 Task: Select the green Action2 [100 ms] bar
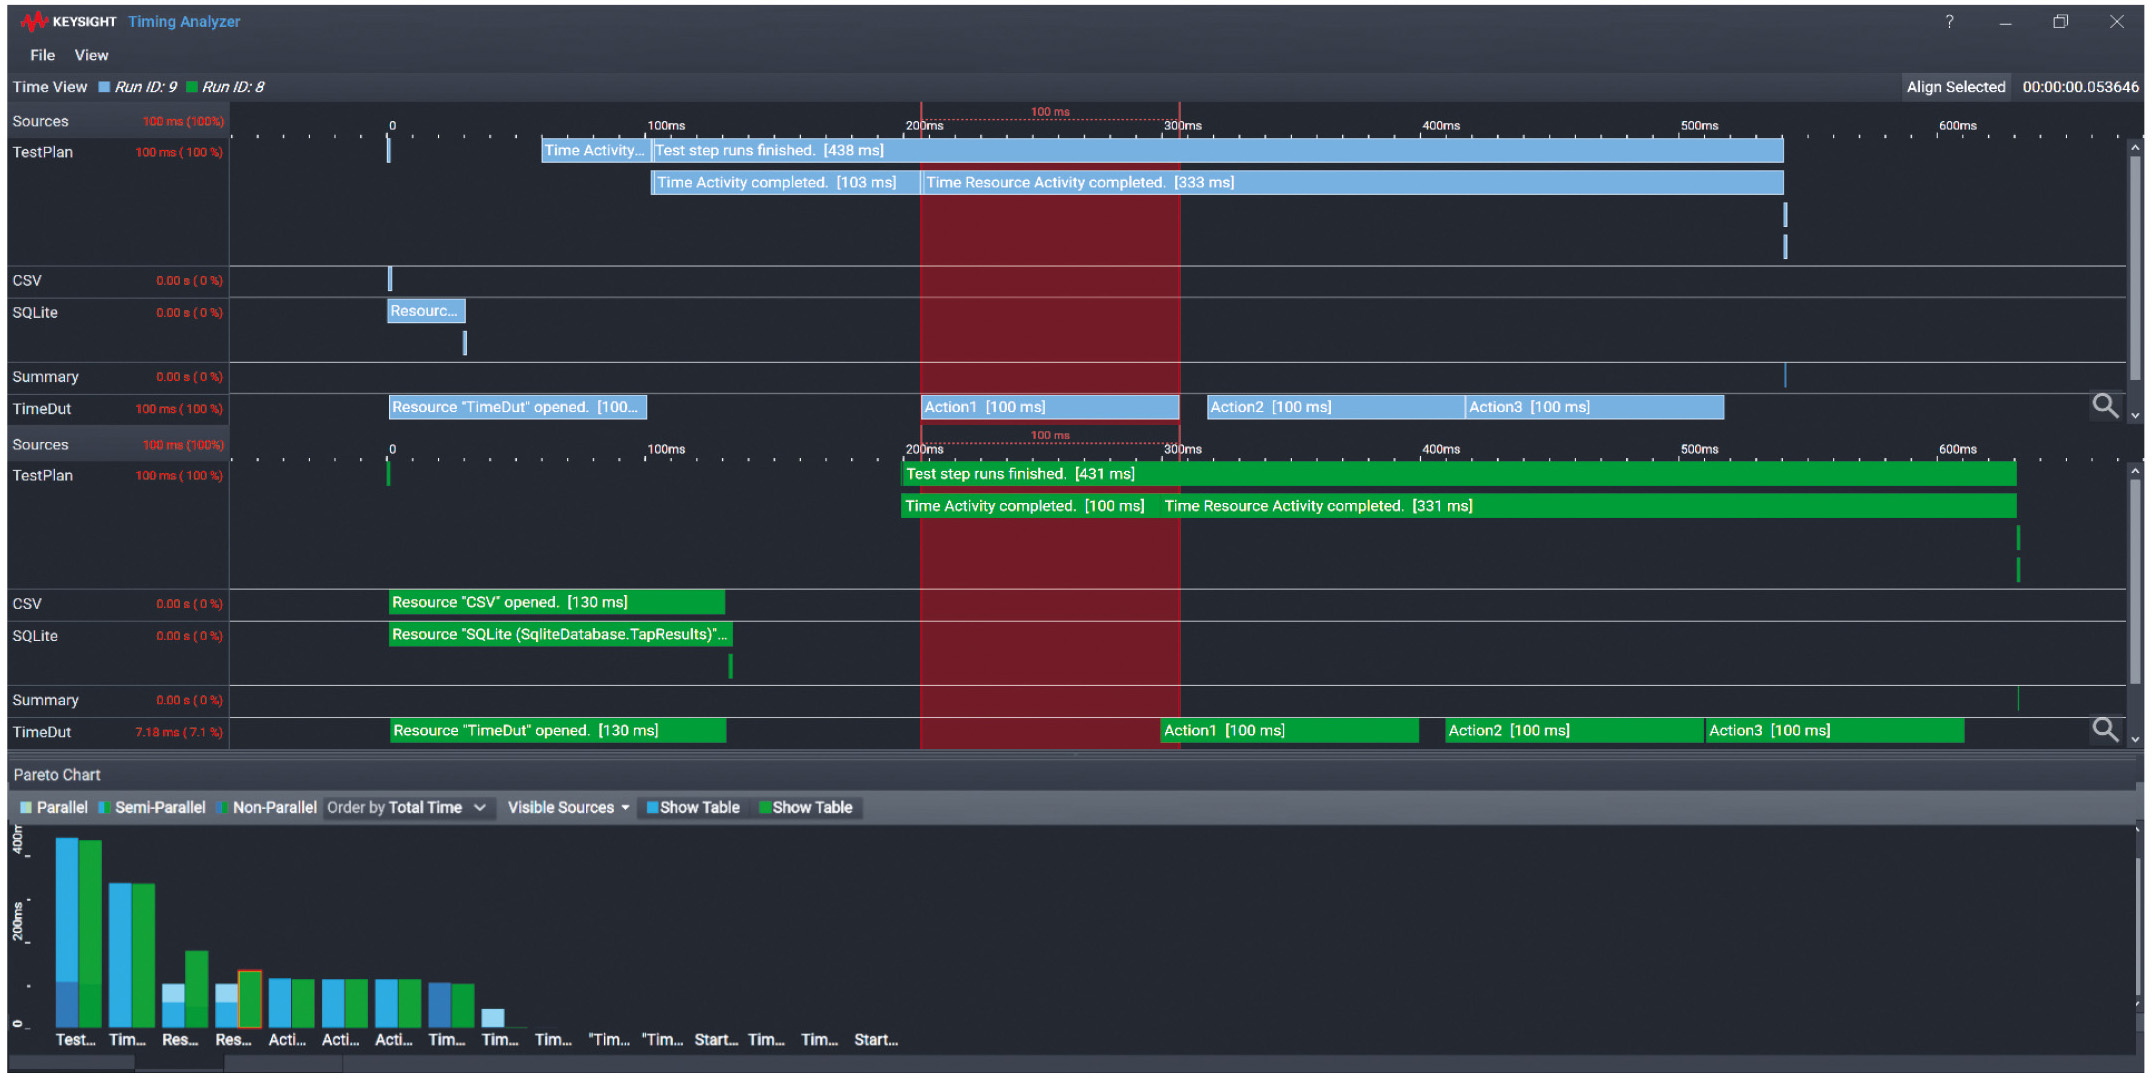[1575, 731]
